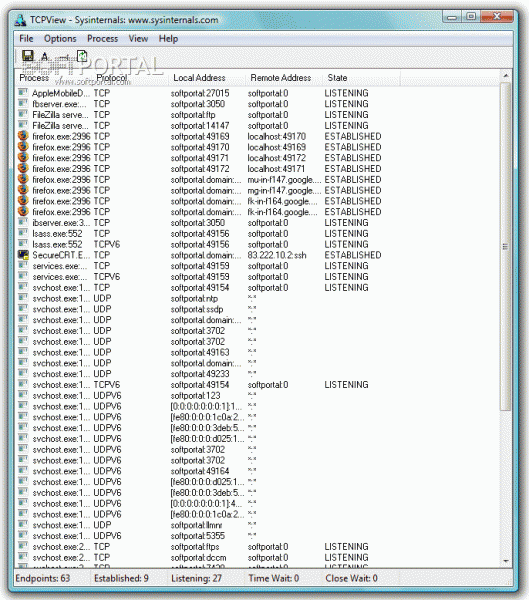Click Firefox icon in the softportal:49169 row

23,135
